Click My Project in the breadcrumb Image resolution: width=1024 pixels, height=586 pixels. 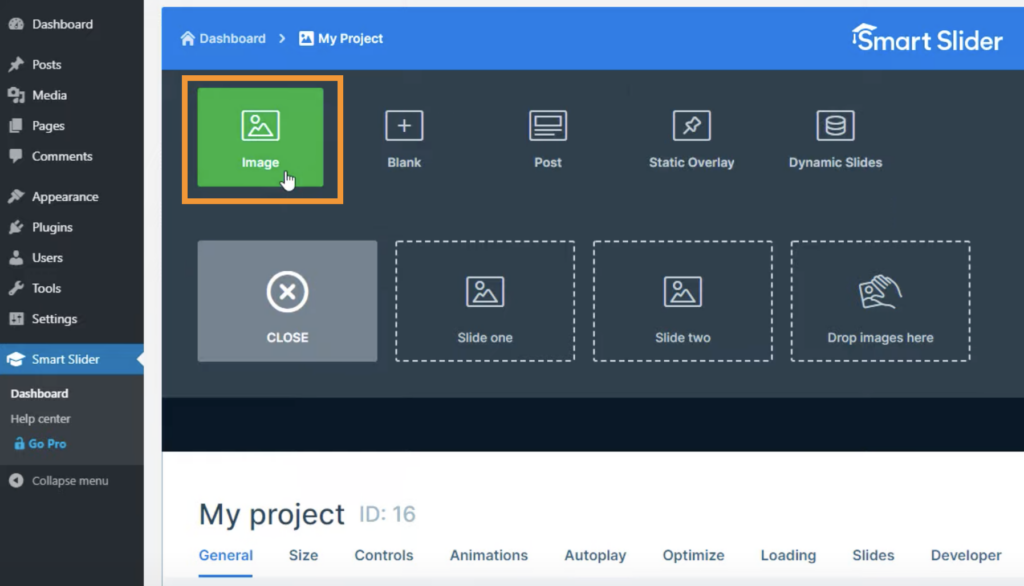click(342, 39)
